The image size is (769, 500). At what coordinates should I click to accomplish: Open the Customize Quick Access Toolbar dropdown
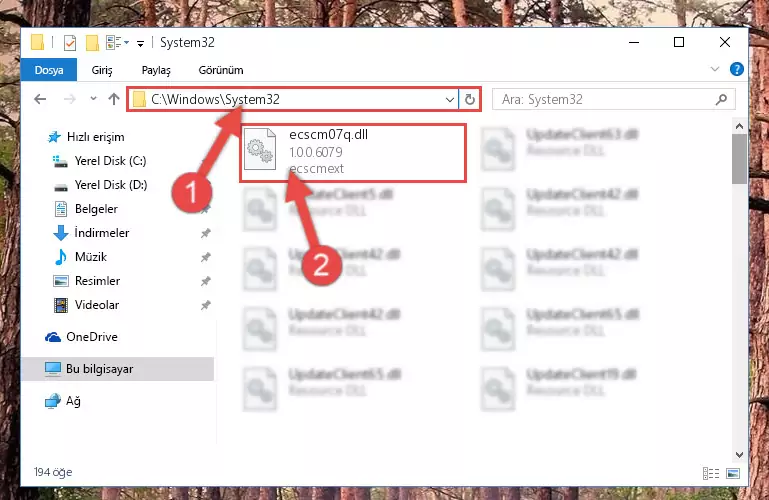(x=140, y=44)
